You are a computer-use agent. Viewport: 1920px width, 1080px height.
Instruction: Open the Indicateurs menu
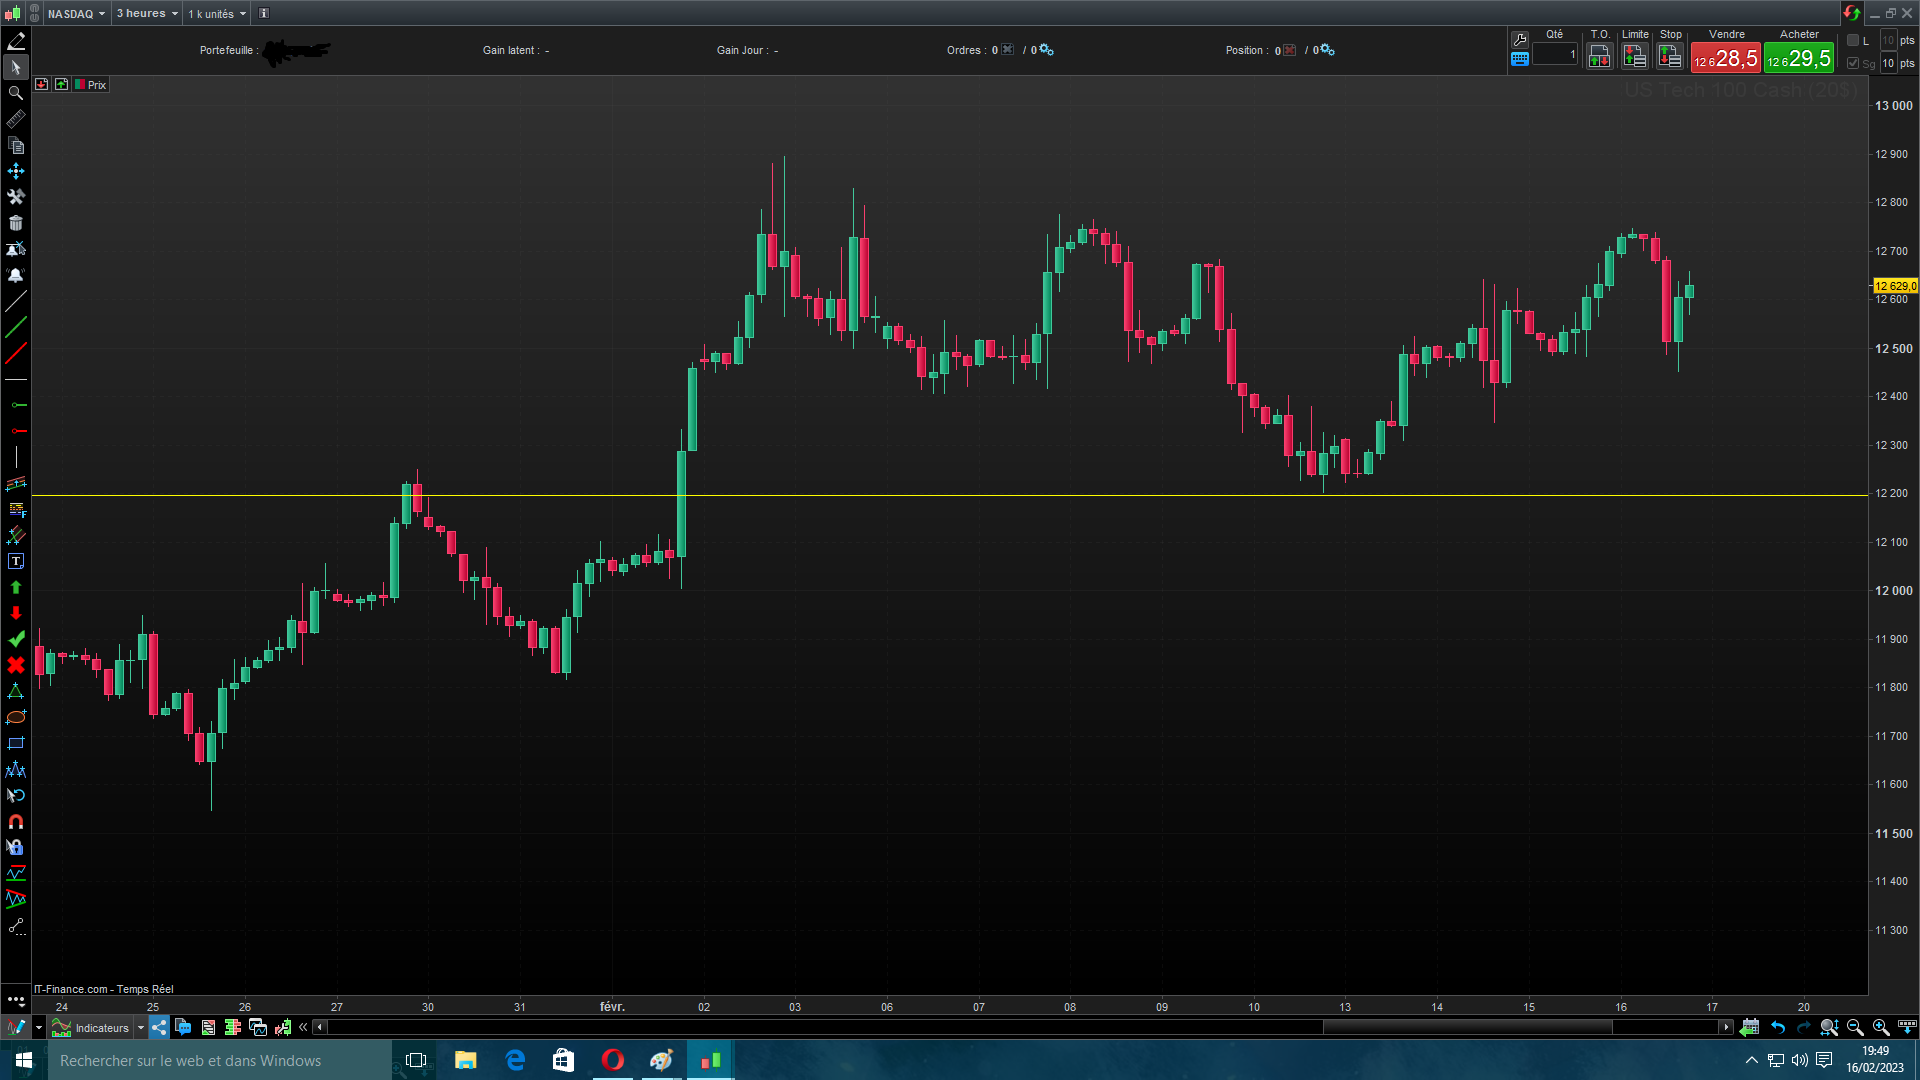(x=101, y=1027)
